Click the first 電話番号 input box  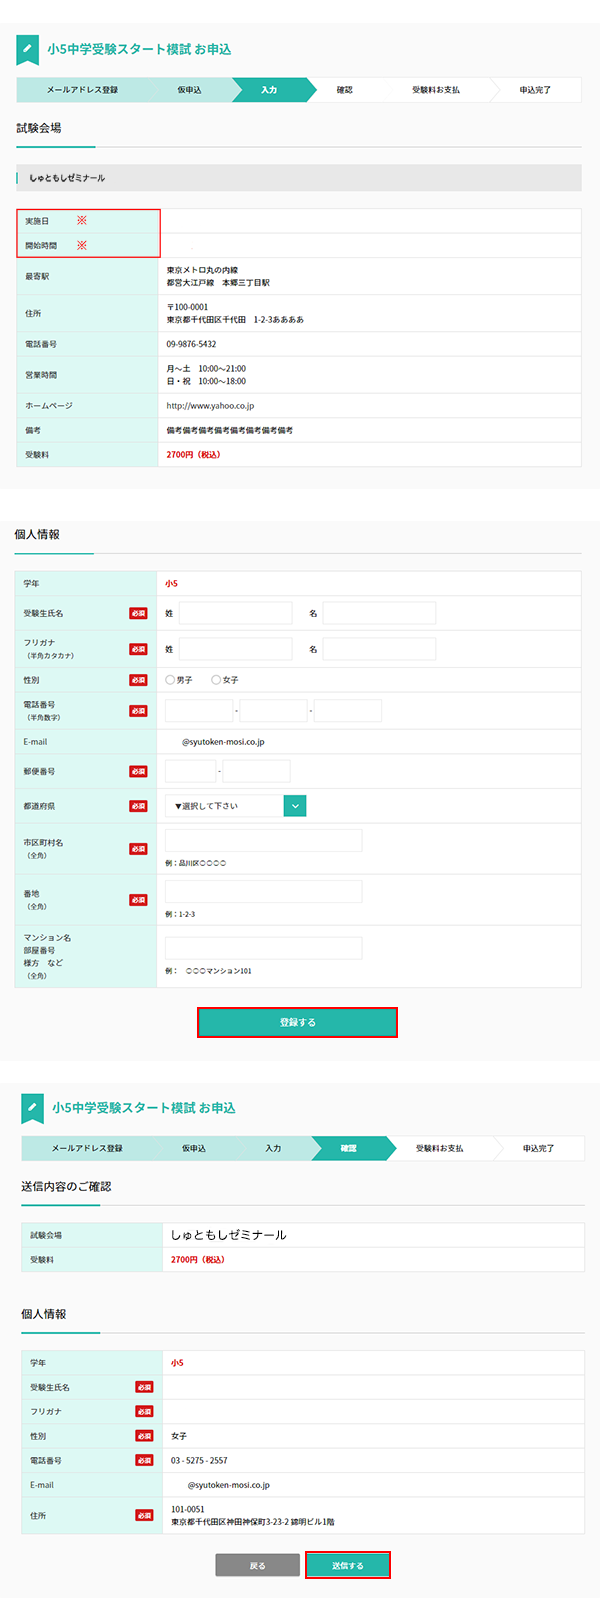pyautogui.click(x=199, y=711)
